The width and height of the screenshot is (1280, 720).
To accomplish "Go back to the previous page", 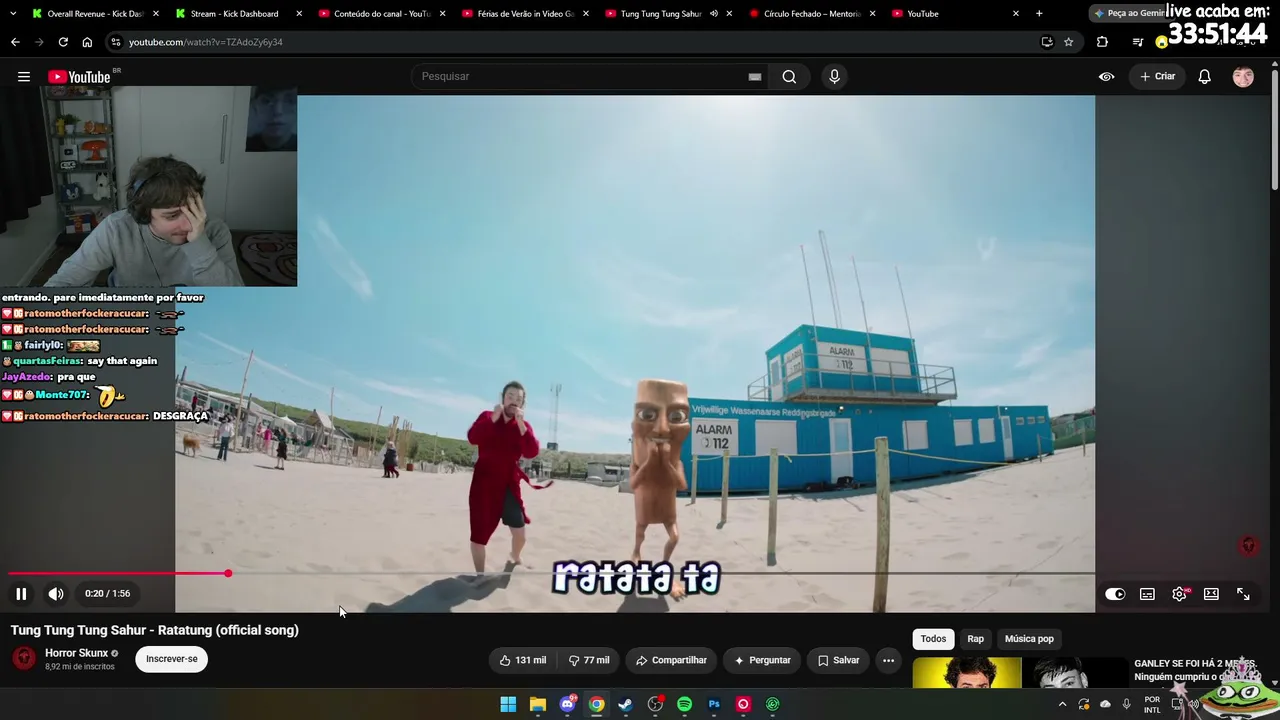I will (15, 42).
